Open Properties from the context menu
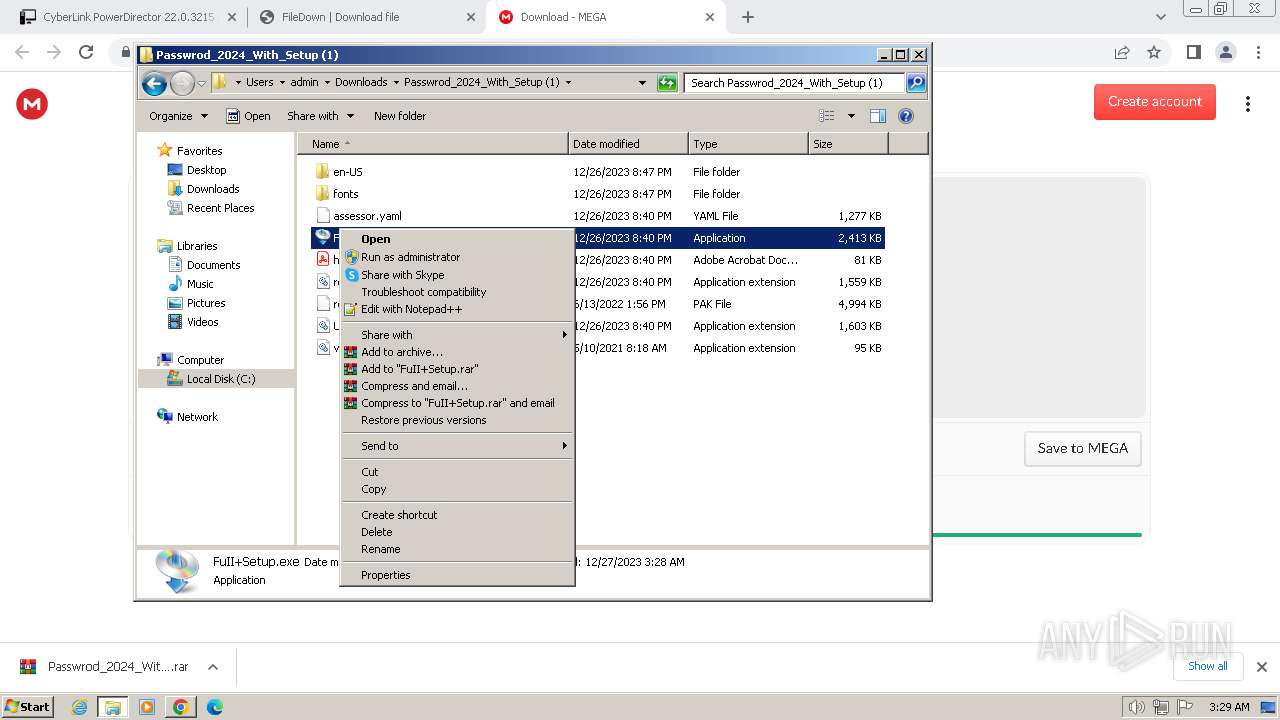This screenshot has height=720, width=1280. [x=457, y=575]
